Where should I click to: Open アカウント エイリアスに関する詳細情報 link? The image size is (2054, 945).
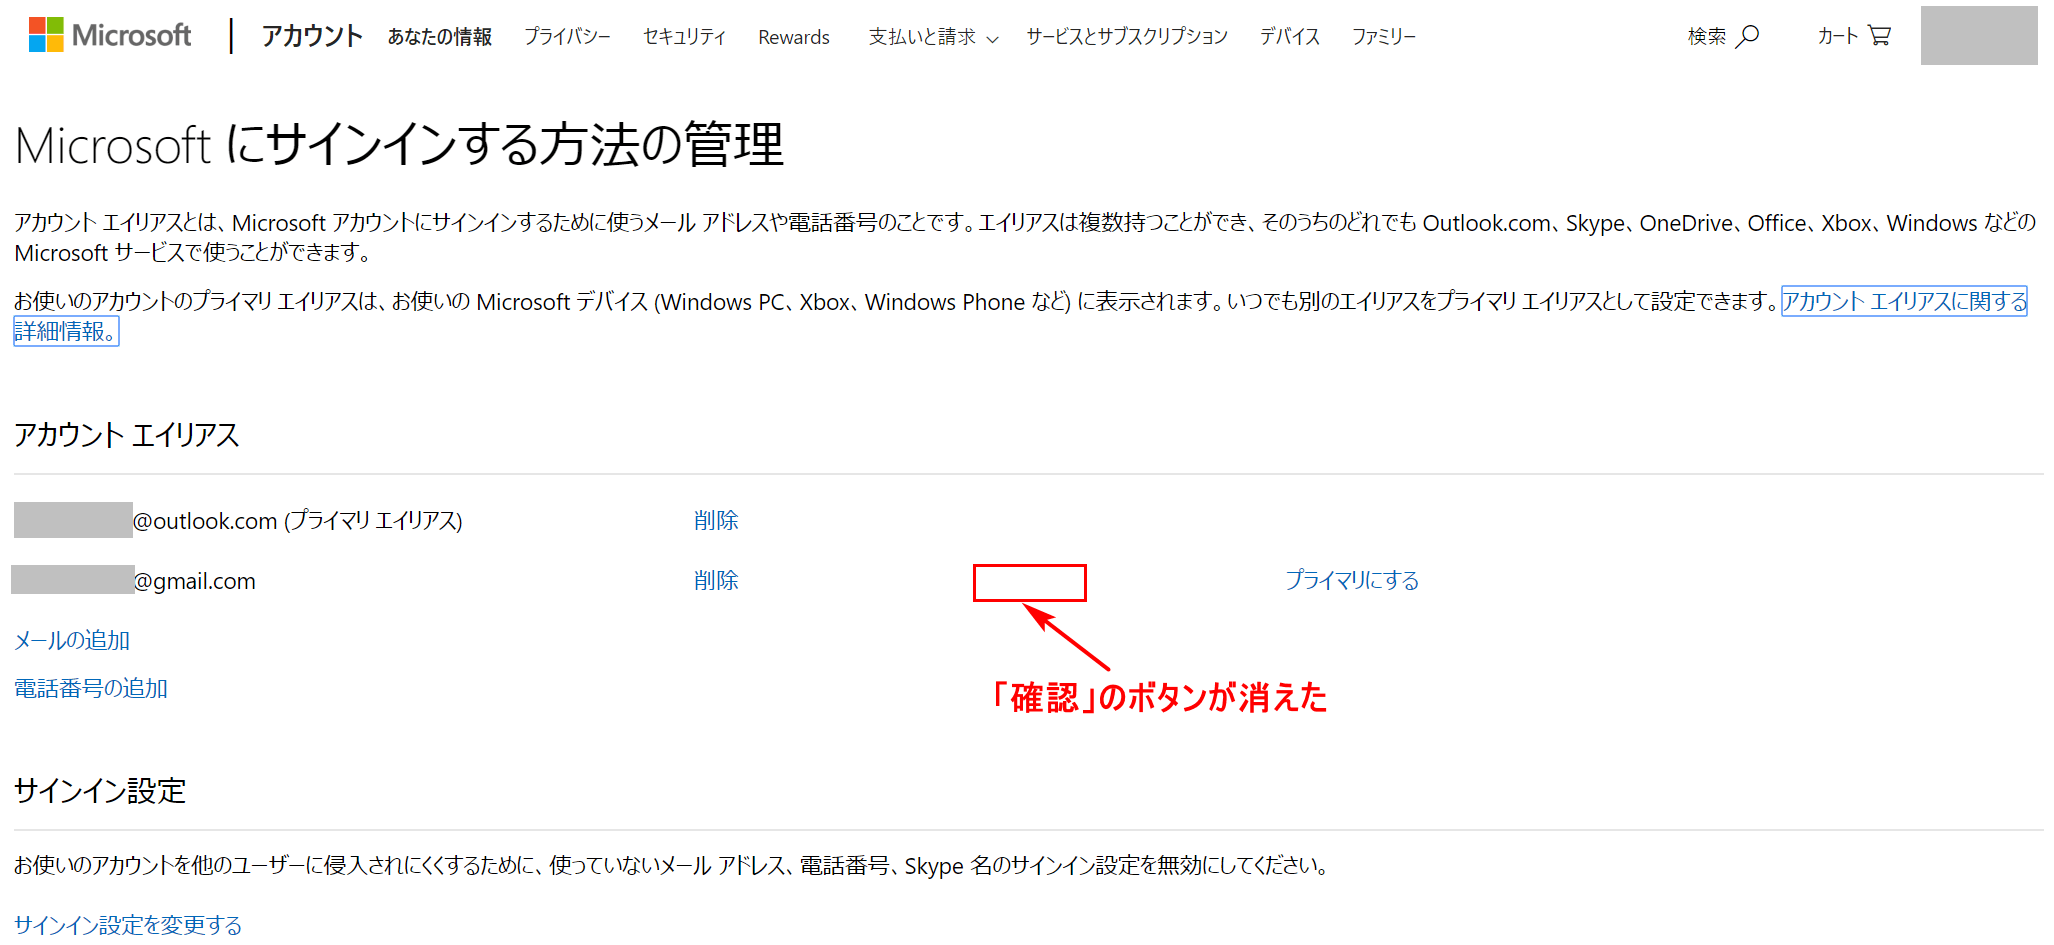point(1904,301)
